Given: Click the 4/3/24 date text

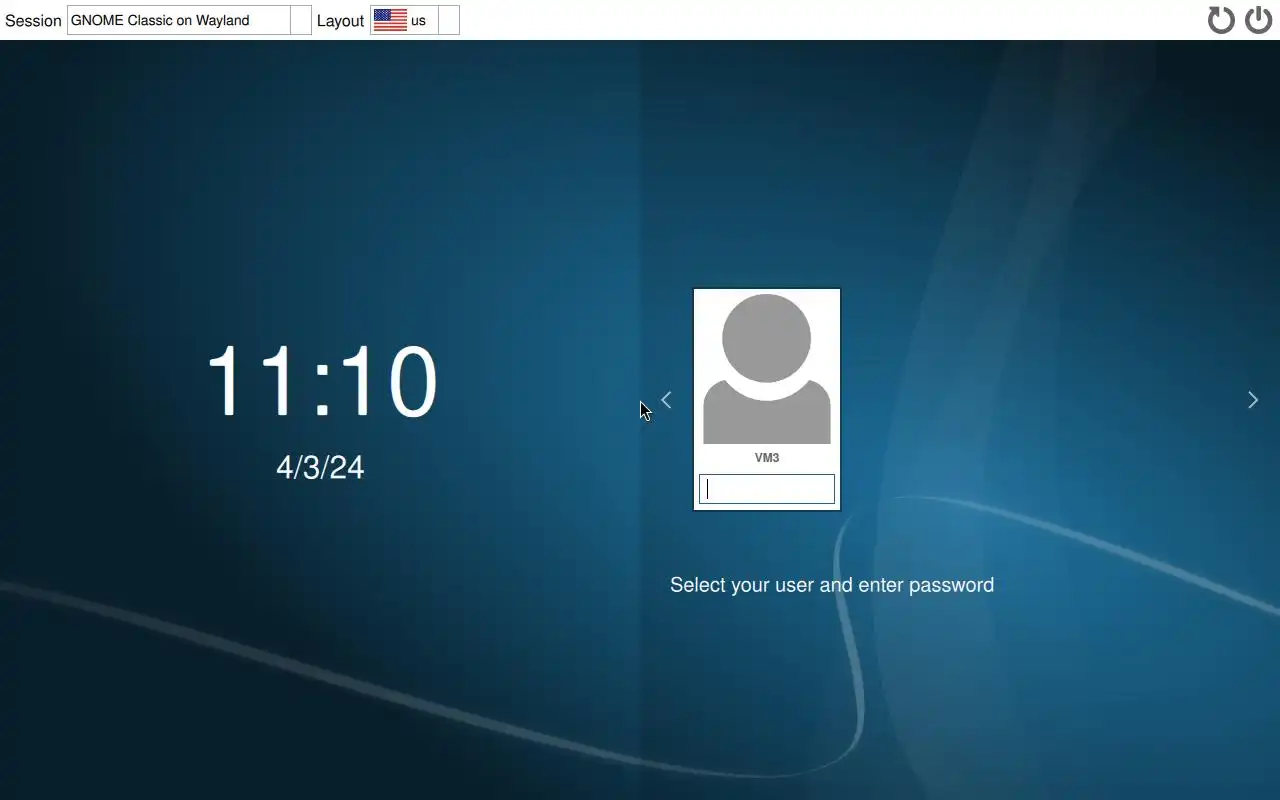Looking at the screenshot, I should tap(320, 467).
